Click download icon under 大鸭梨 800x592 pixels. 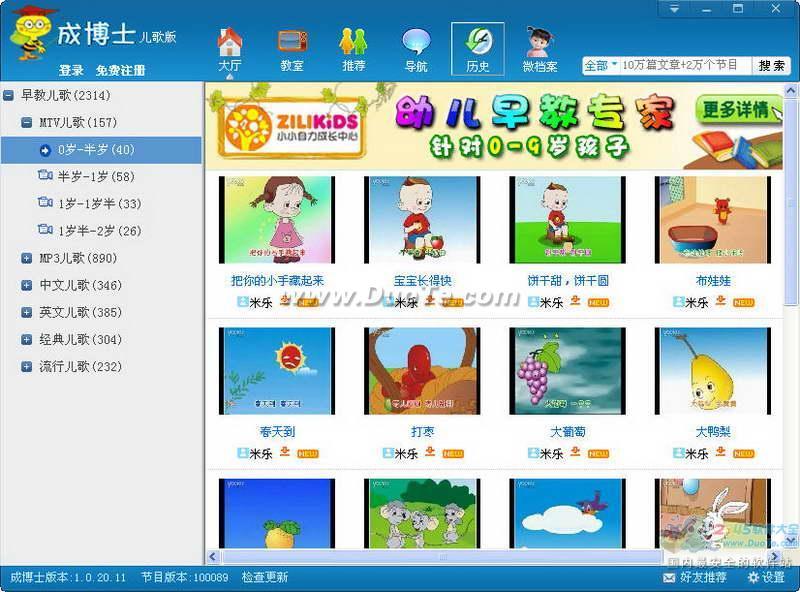(720, 452)
